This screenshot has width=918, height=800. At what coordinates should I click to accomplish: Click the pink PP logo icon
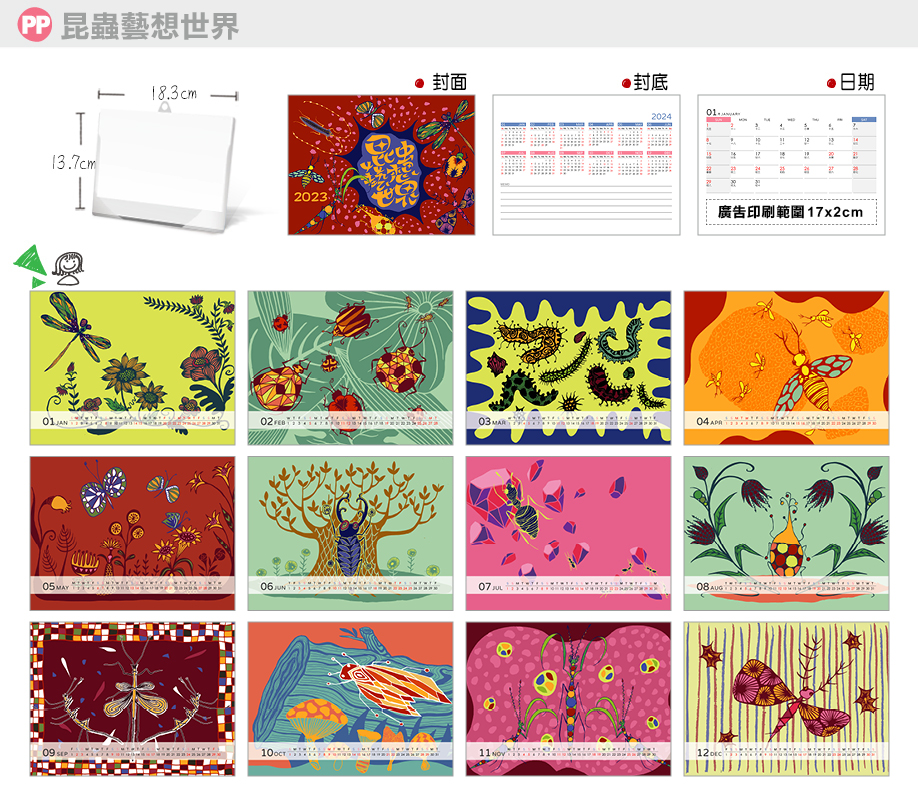(35, 25)
